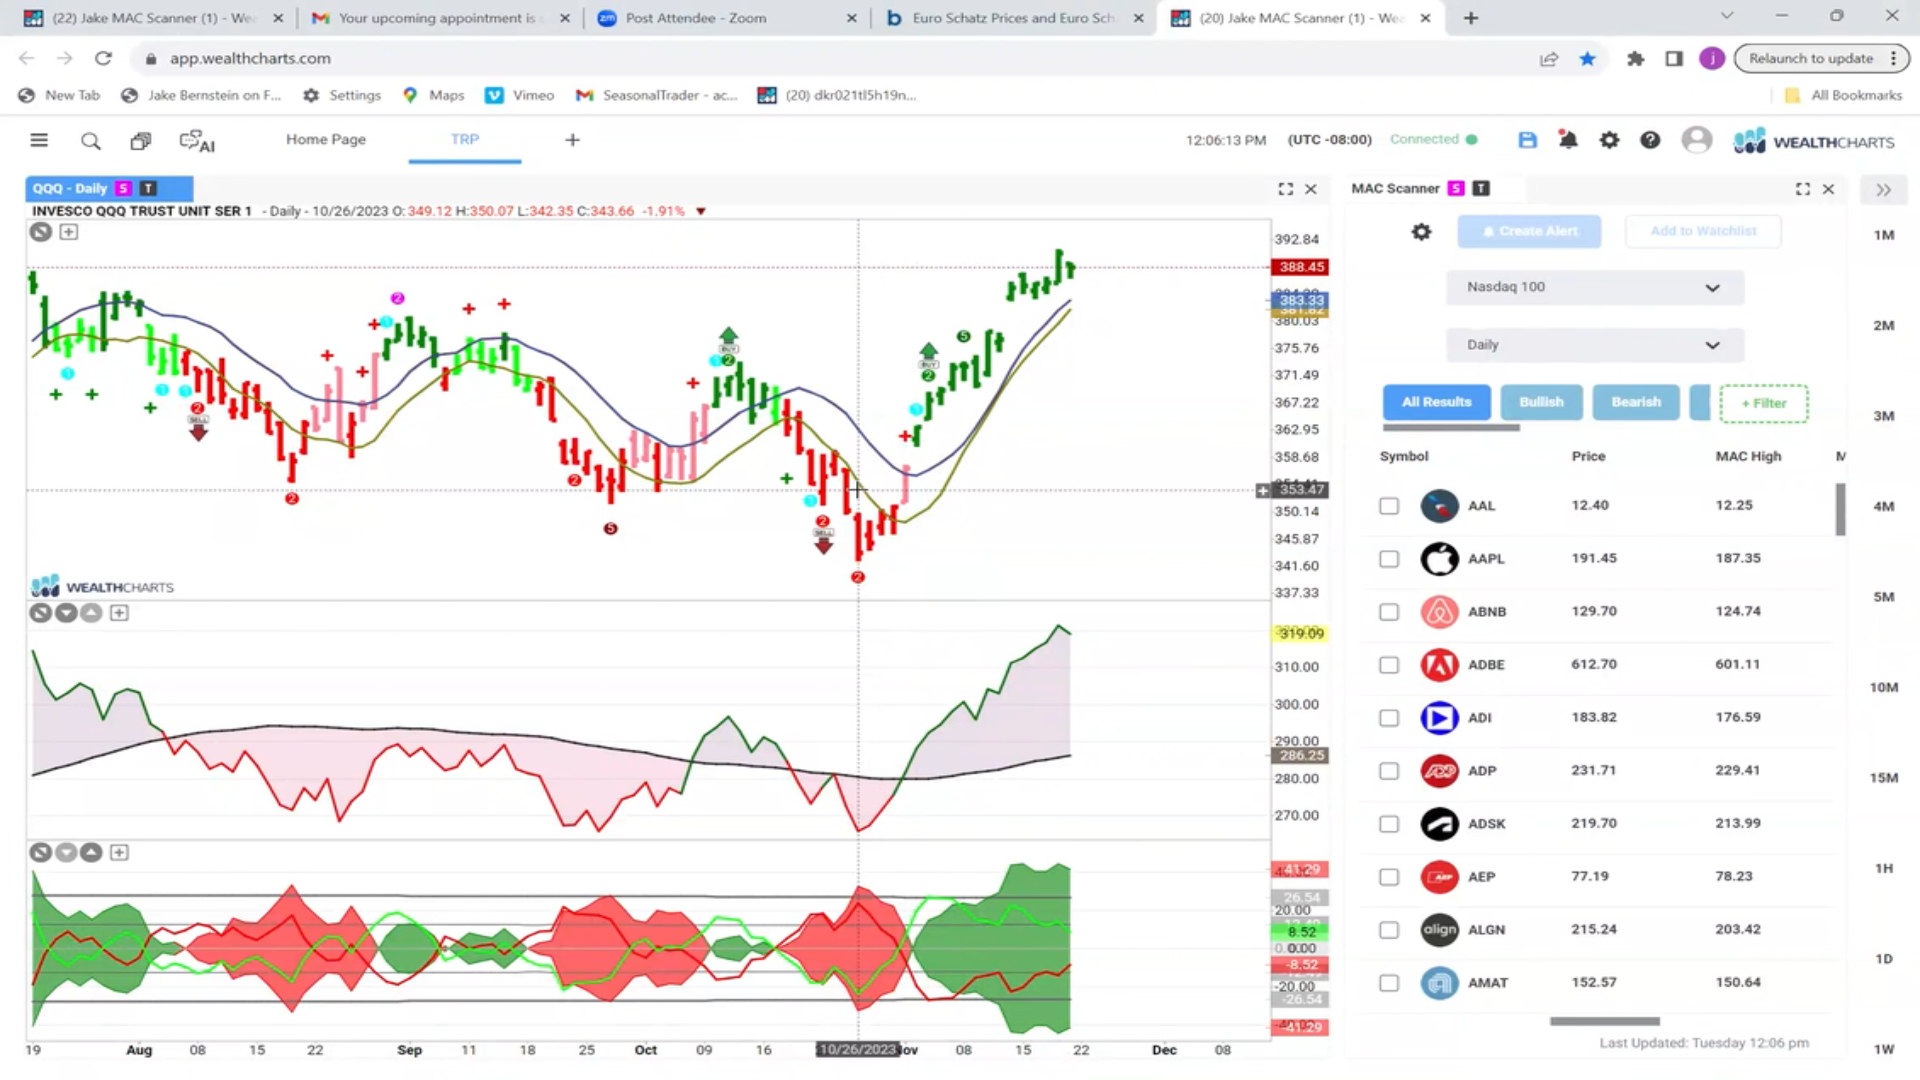Click the + Filter button
1920x1080 pixels.
coord(1764,403)
